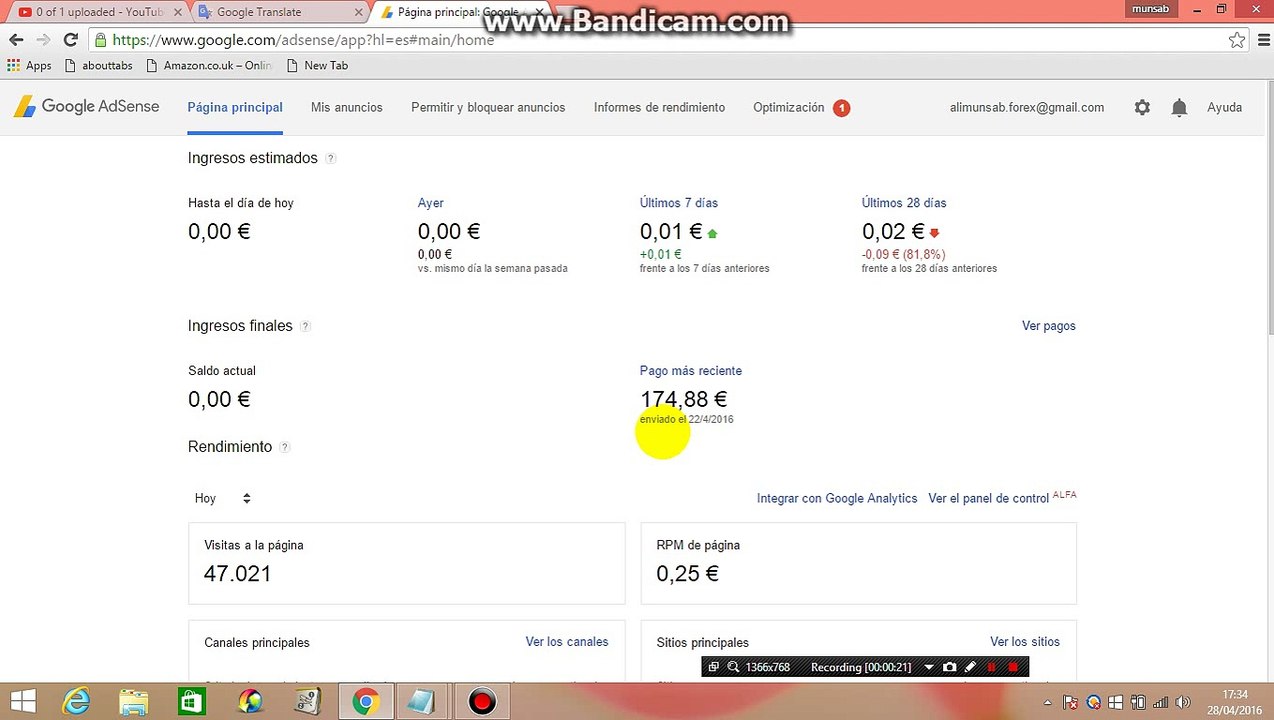Open Permitir y bloquear anuncios tab
1274x720 pixels.
[488, 107]
